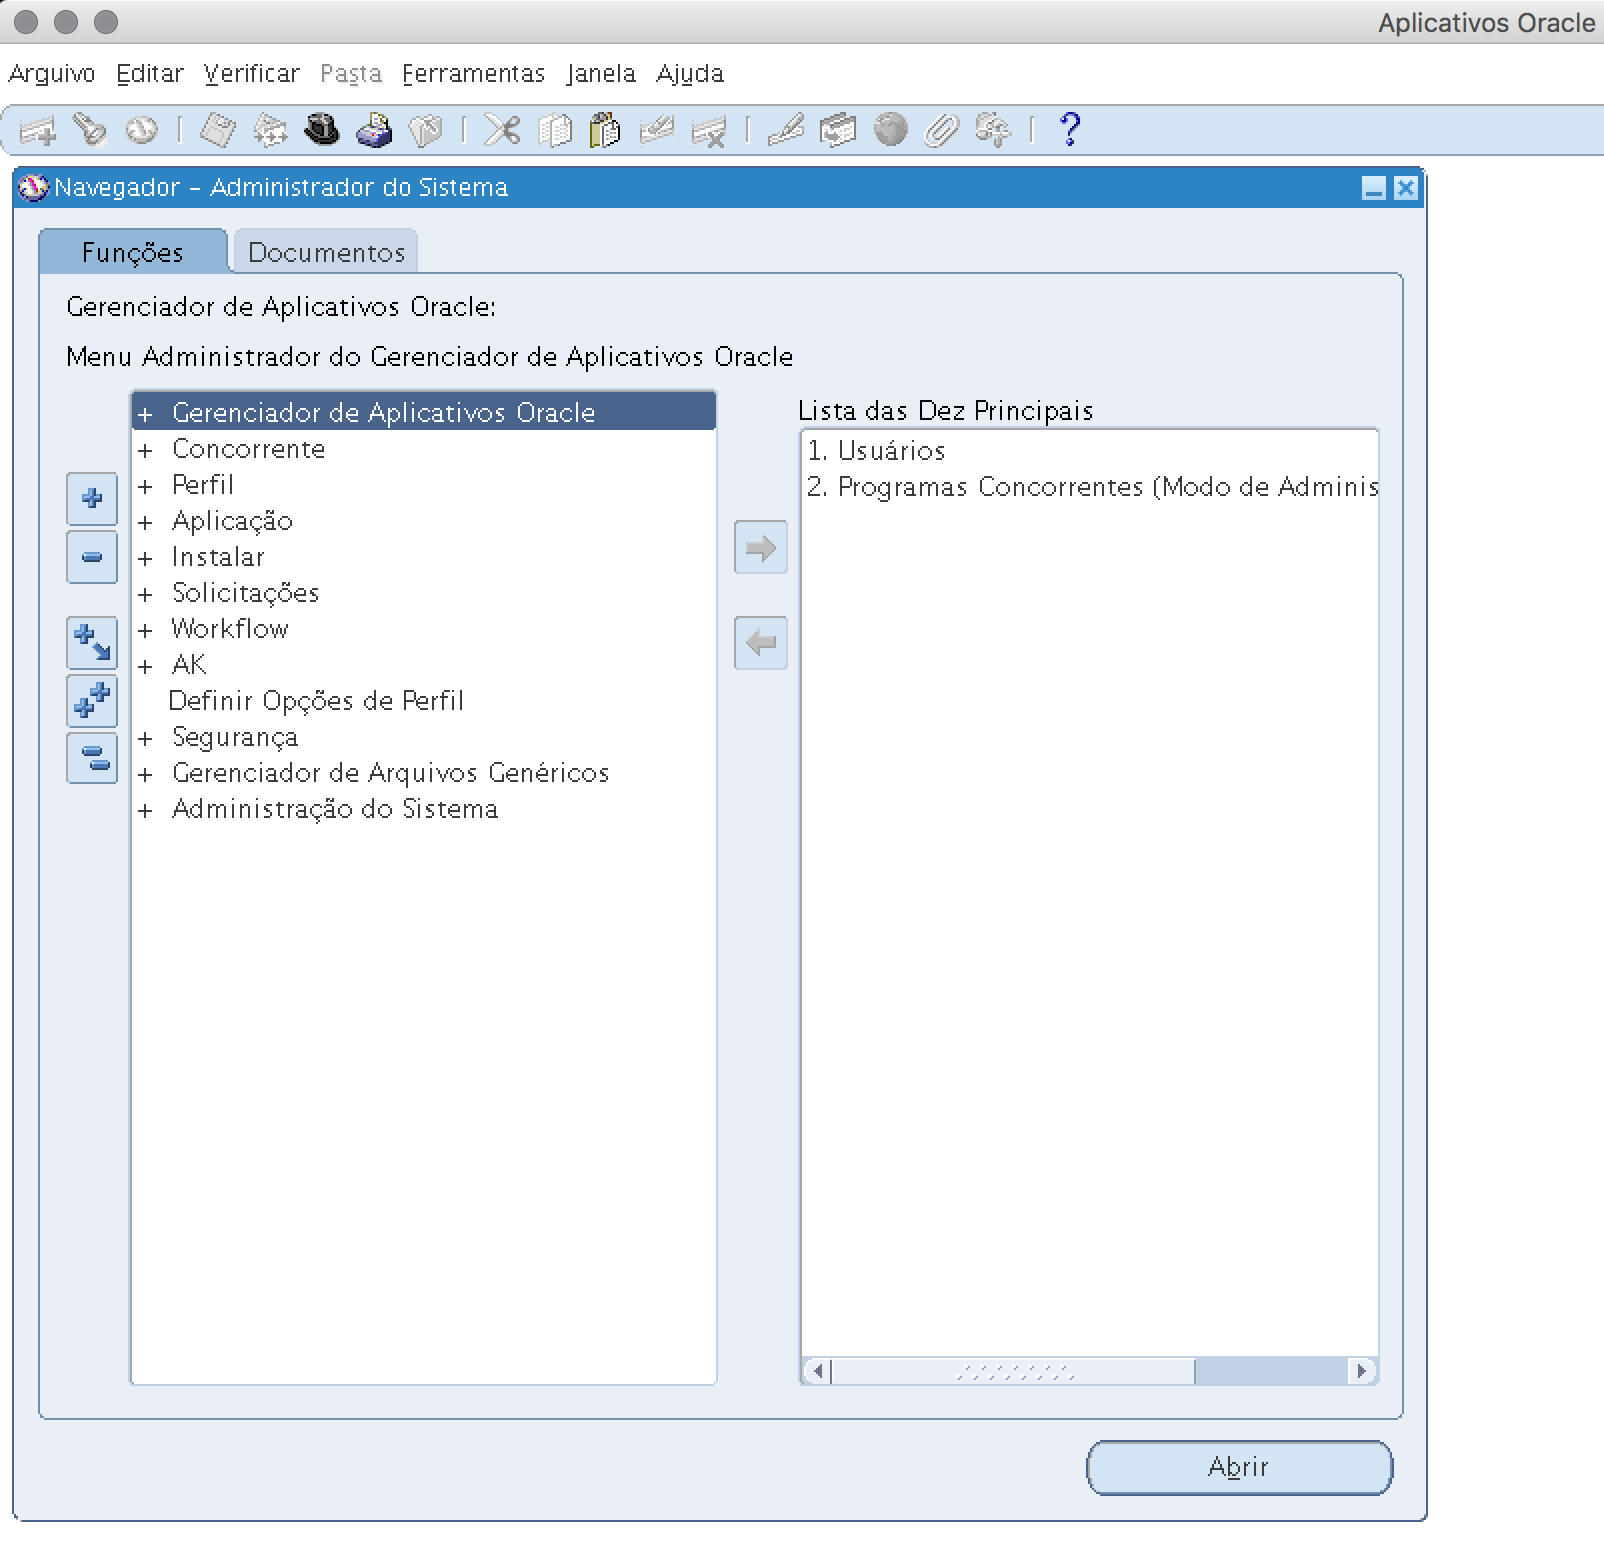This screenshot has height=1560, width=1604.
Task: Click the New record toolbar icon
Action: [x=38, y=130]
